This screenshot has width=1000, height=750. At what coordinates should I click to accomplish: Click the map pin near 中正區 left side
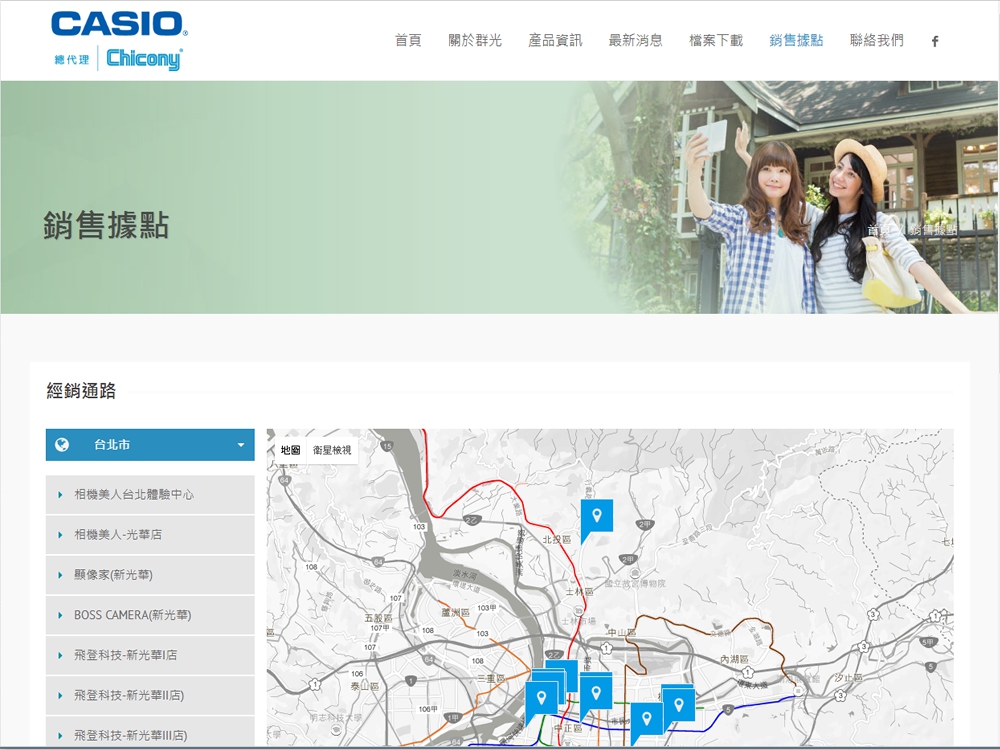pyautogui.click(x=541, y=699)
